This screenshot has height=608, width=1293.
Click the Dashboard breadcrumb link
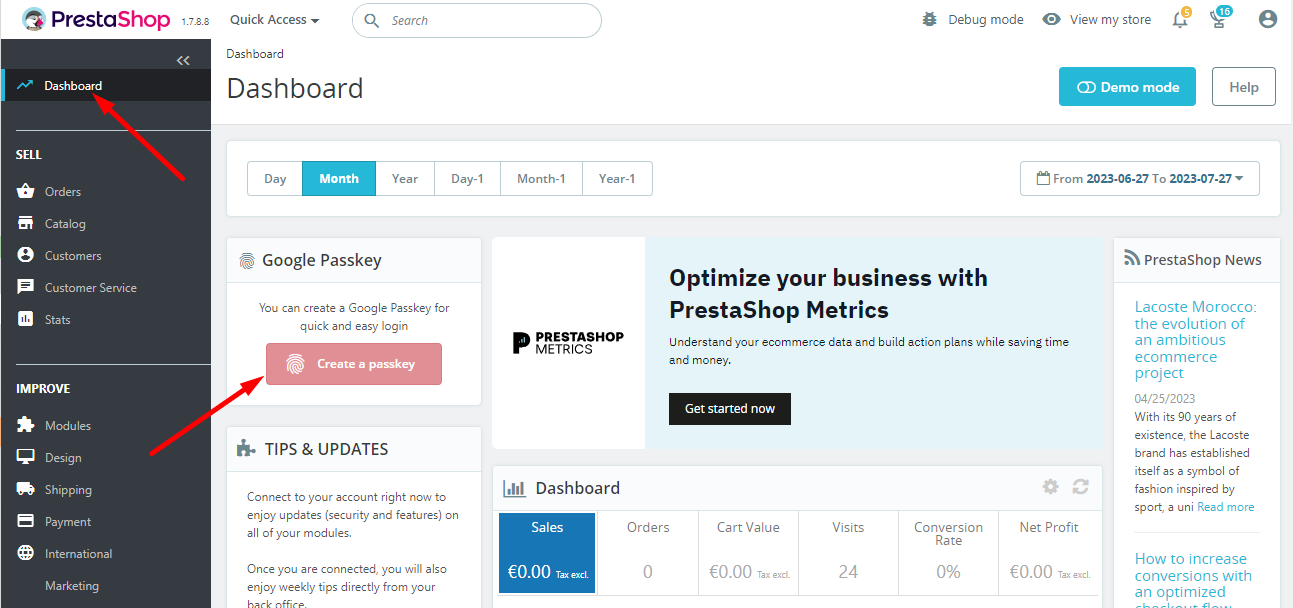point(255,54)
